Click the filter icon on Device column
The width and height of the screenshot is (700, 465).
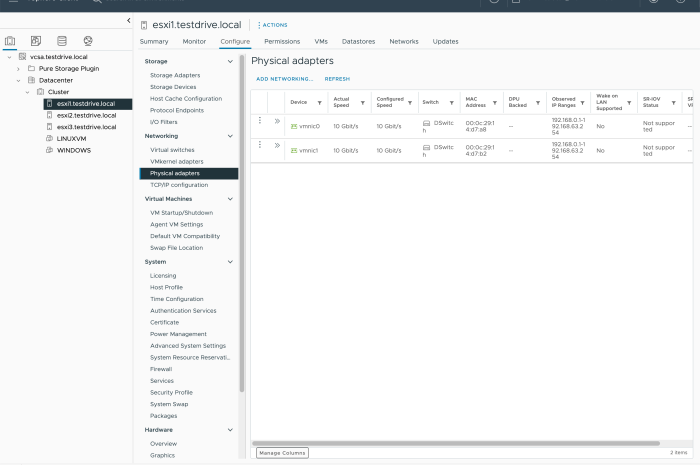pyautogui.click(x=320, y=102)
